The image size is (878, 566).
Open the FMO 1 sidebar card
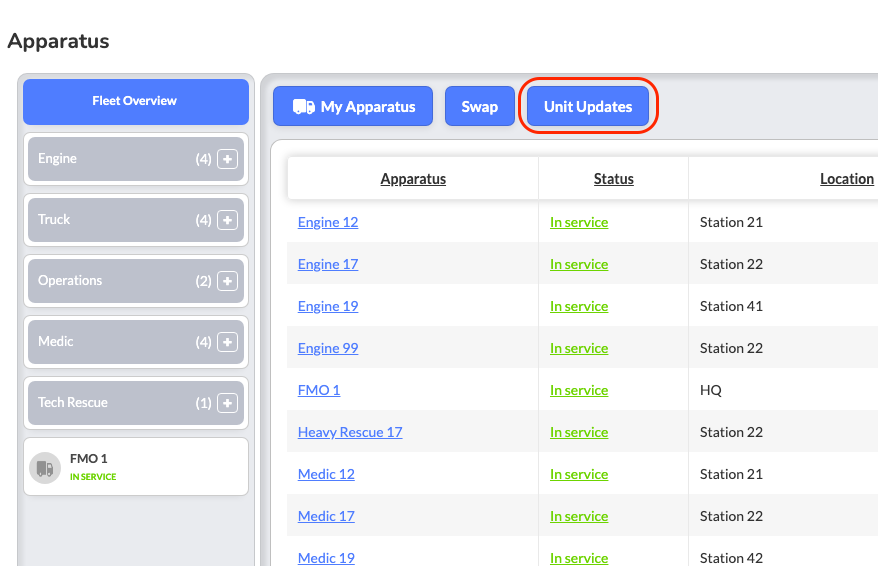click(x=136, y=467)
